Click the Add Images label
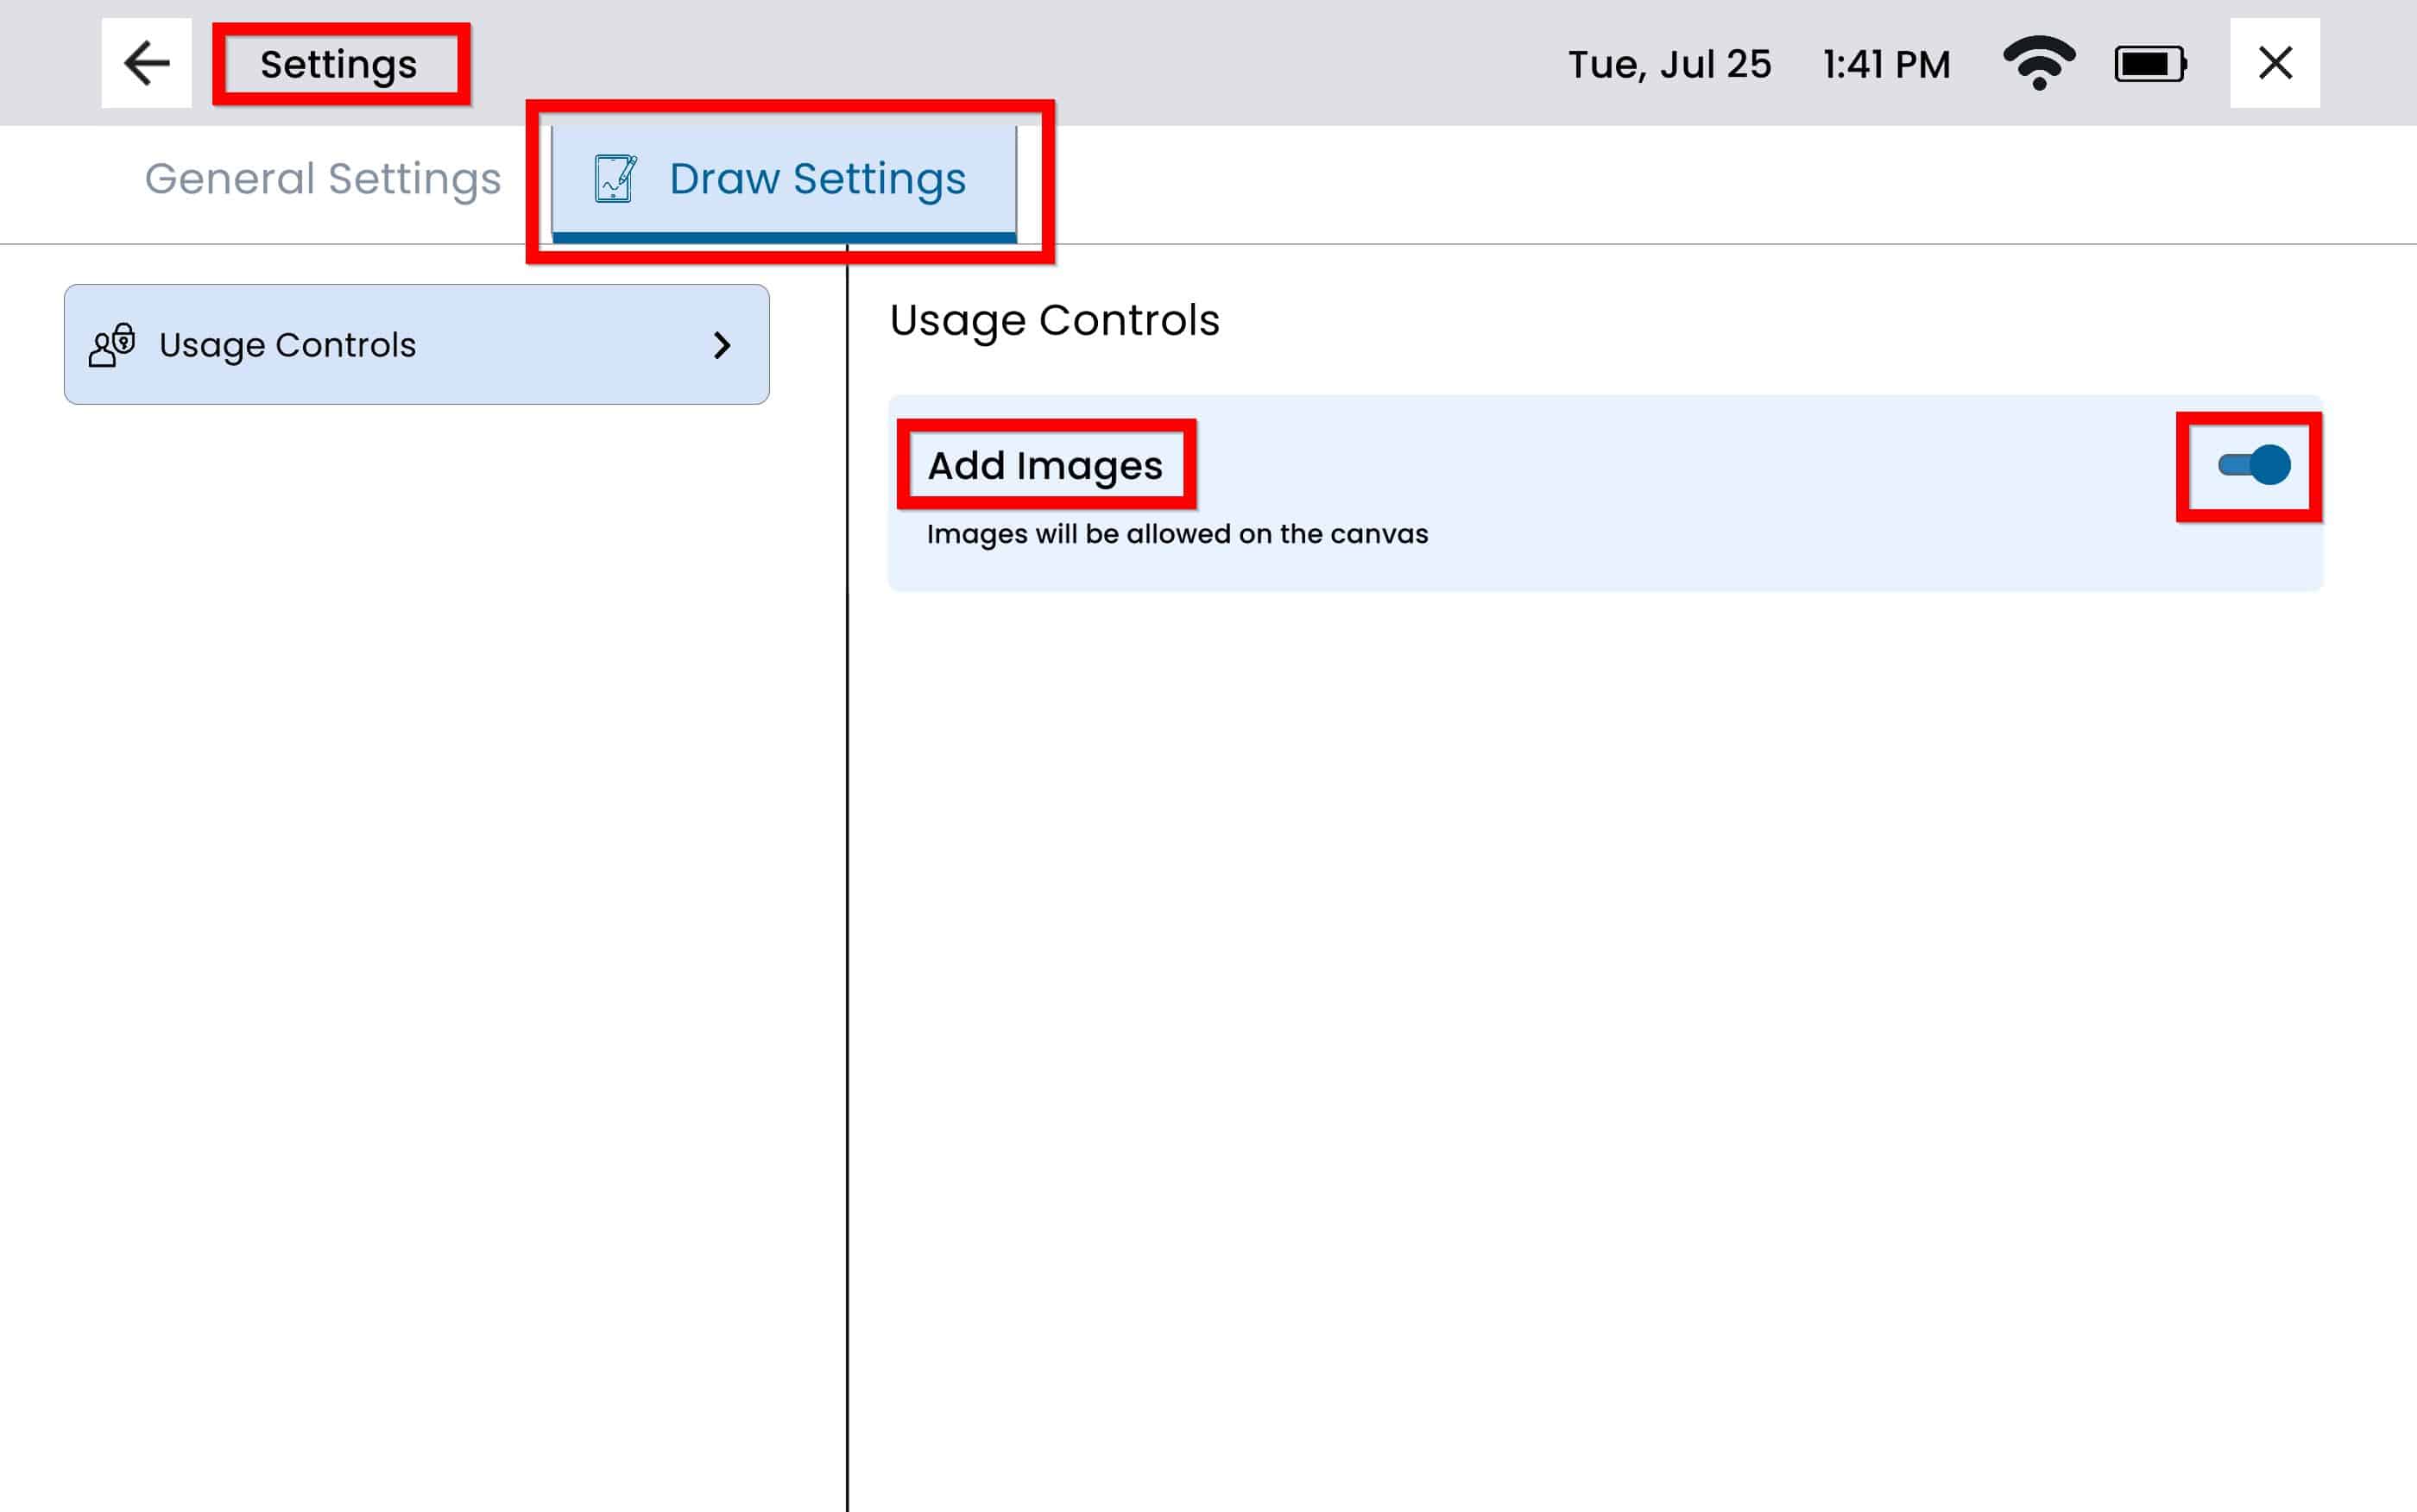 click(x=1044, y=466)
